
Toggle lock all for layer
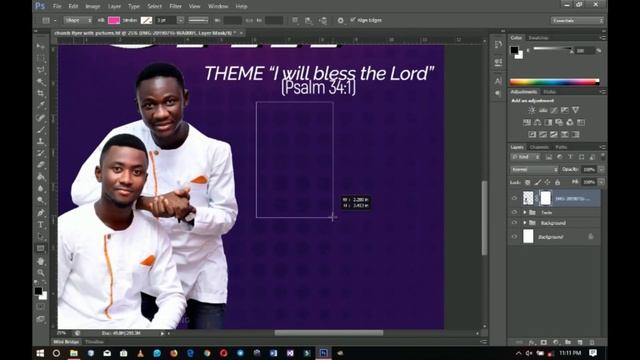(557, 182)
